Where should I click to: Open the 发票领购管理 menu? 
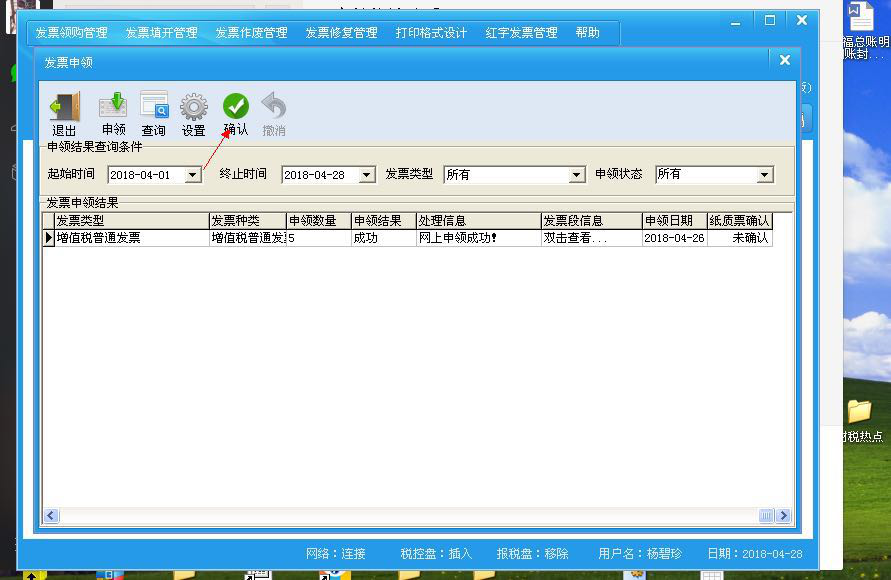71,33
